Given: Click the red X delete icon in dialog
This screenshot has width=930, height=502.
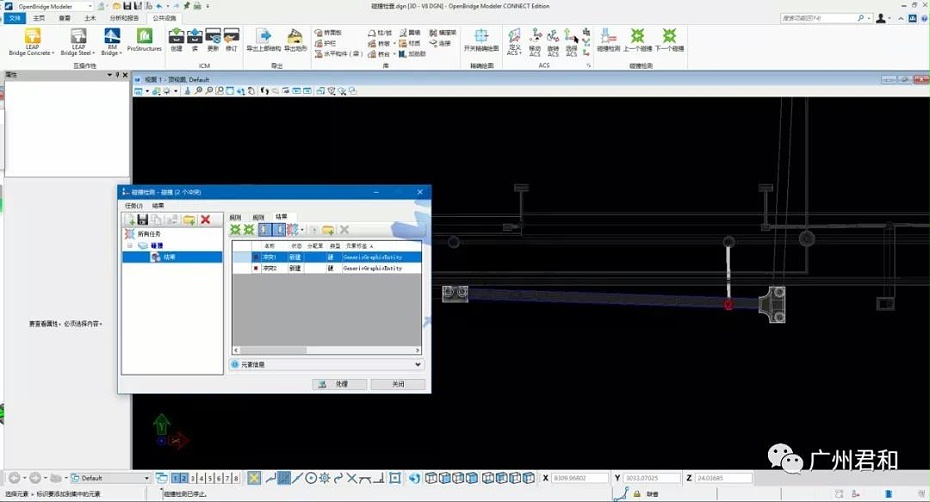Looking at the screenshot, I should coord(205,220).
